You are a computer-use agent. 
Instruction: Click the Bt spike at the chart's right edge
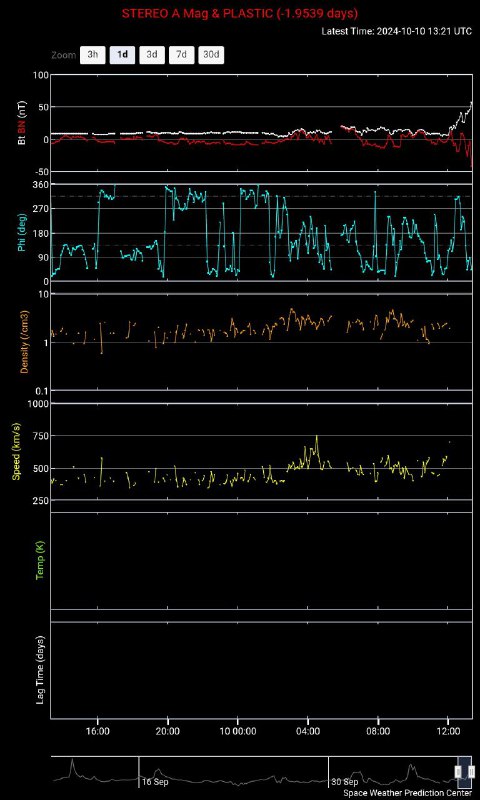click(x=470, y=105)
